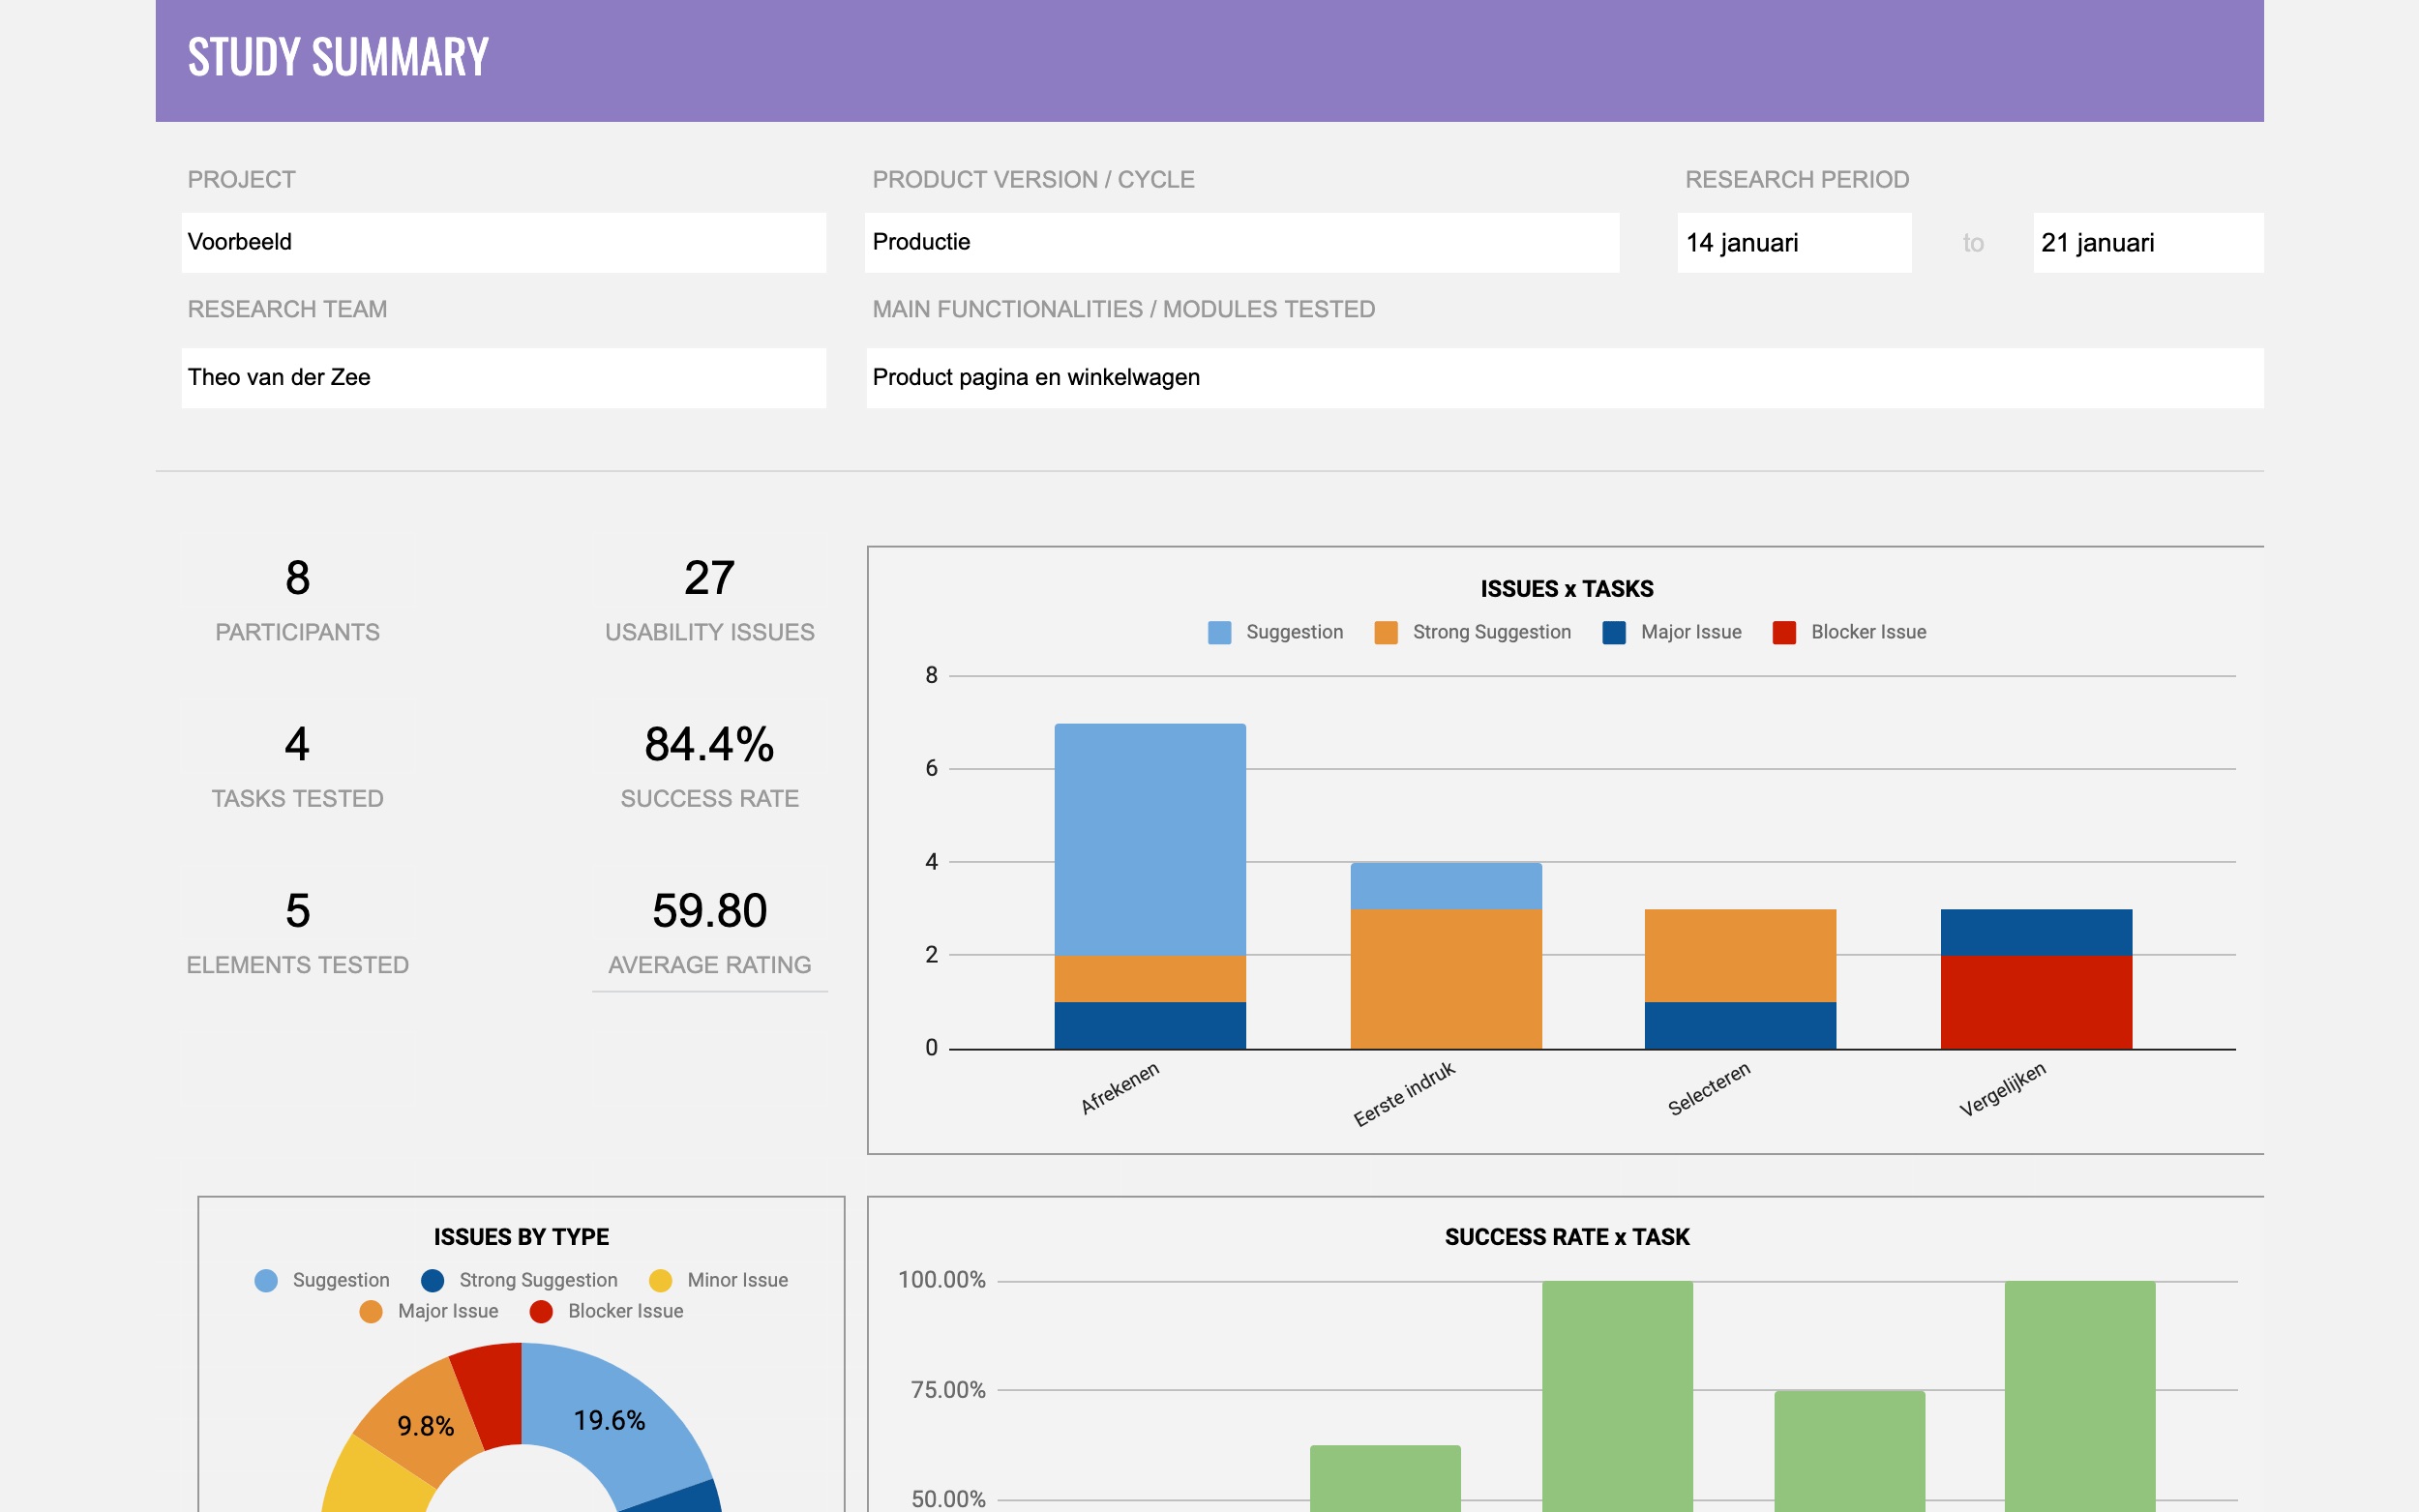Click the red Blocker Issue swatch in Issues x Tasks
The height and width of the screenshot is (1512, 2419).
1783,632
